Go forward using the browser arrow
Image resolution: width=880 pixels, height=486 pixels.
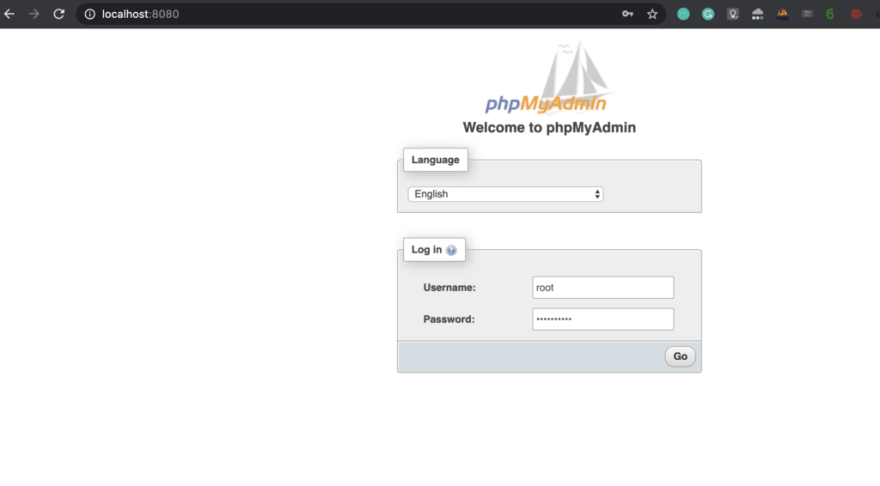[34, 14]
